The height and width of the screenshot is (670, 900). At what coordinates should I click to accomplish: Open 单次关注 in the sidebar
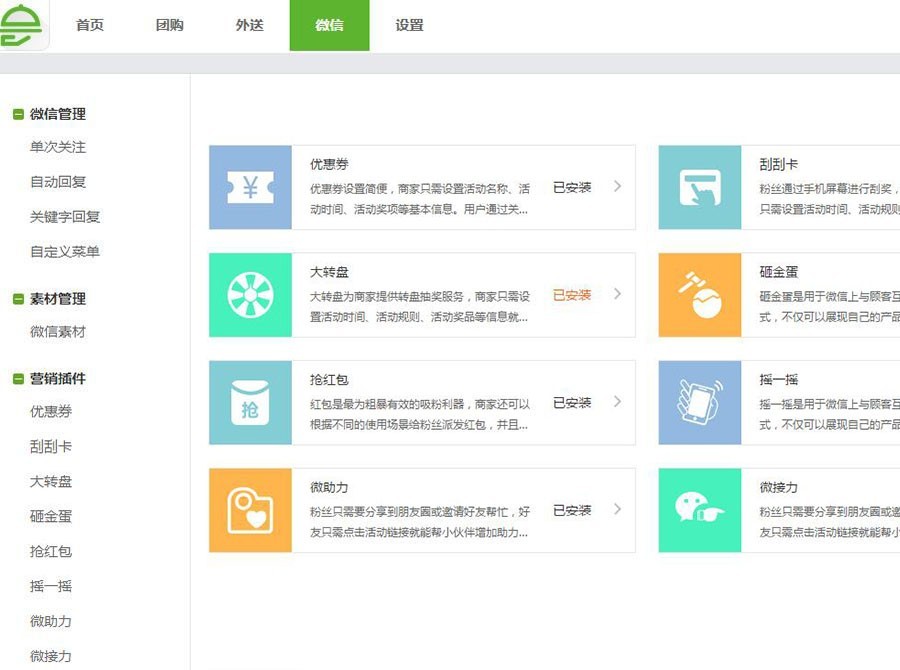pos(58,147)
